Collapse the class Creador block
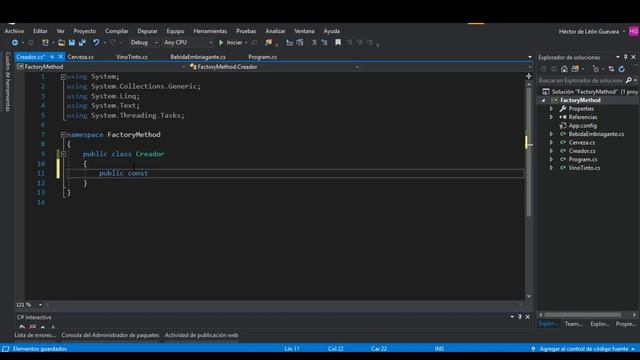Image resolution: width=640 pixels, height=360 pixels. pyautogui.click(x=63, y=154)
